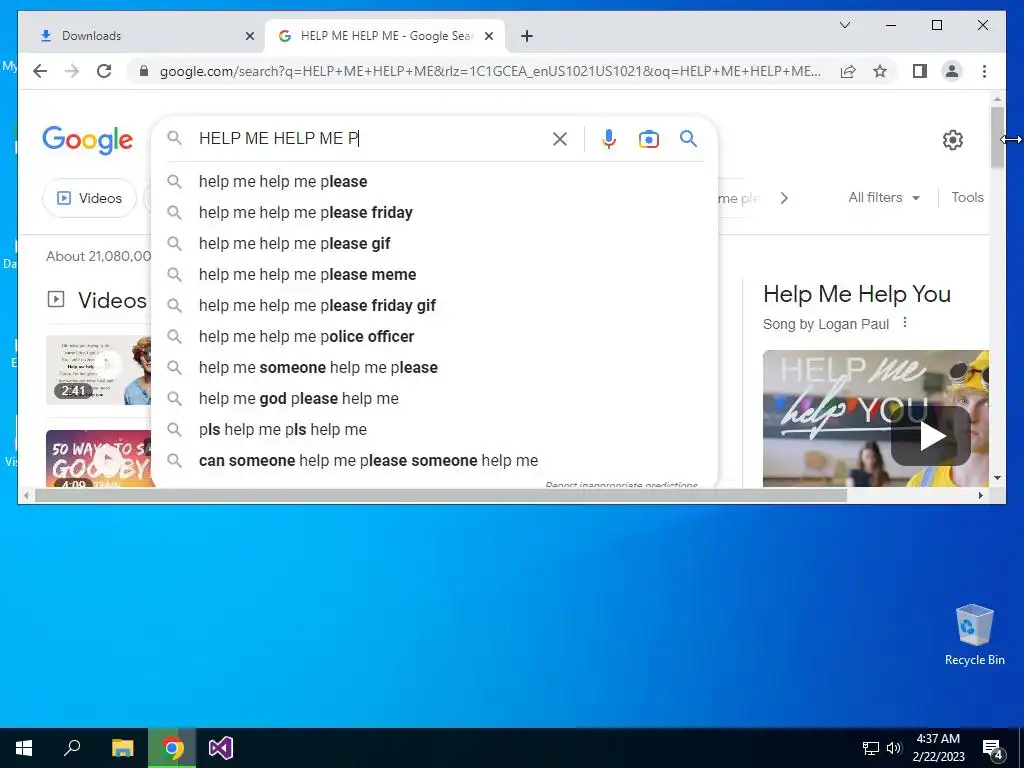Choose suggestion 'help me help me please'
This screenshot has width=1024, height=768.
point(434,182)
